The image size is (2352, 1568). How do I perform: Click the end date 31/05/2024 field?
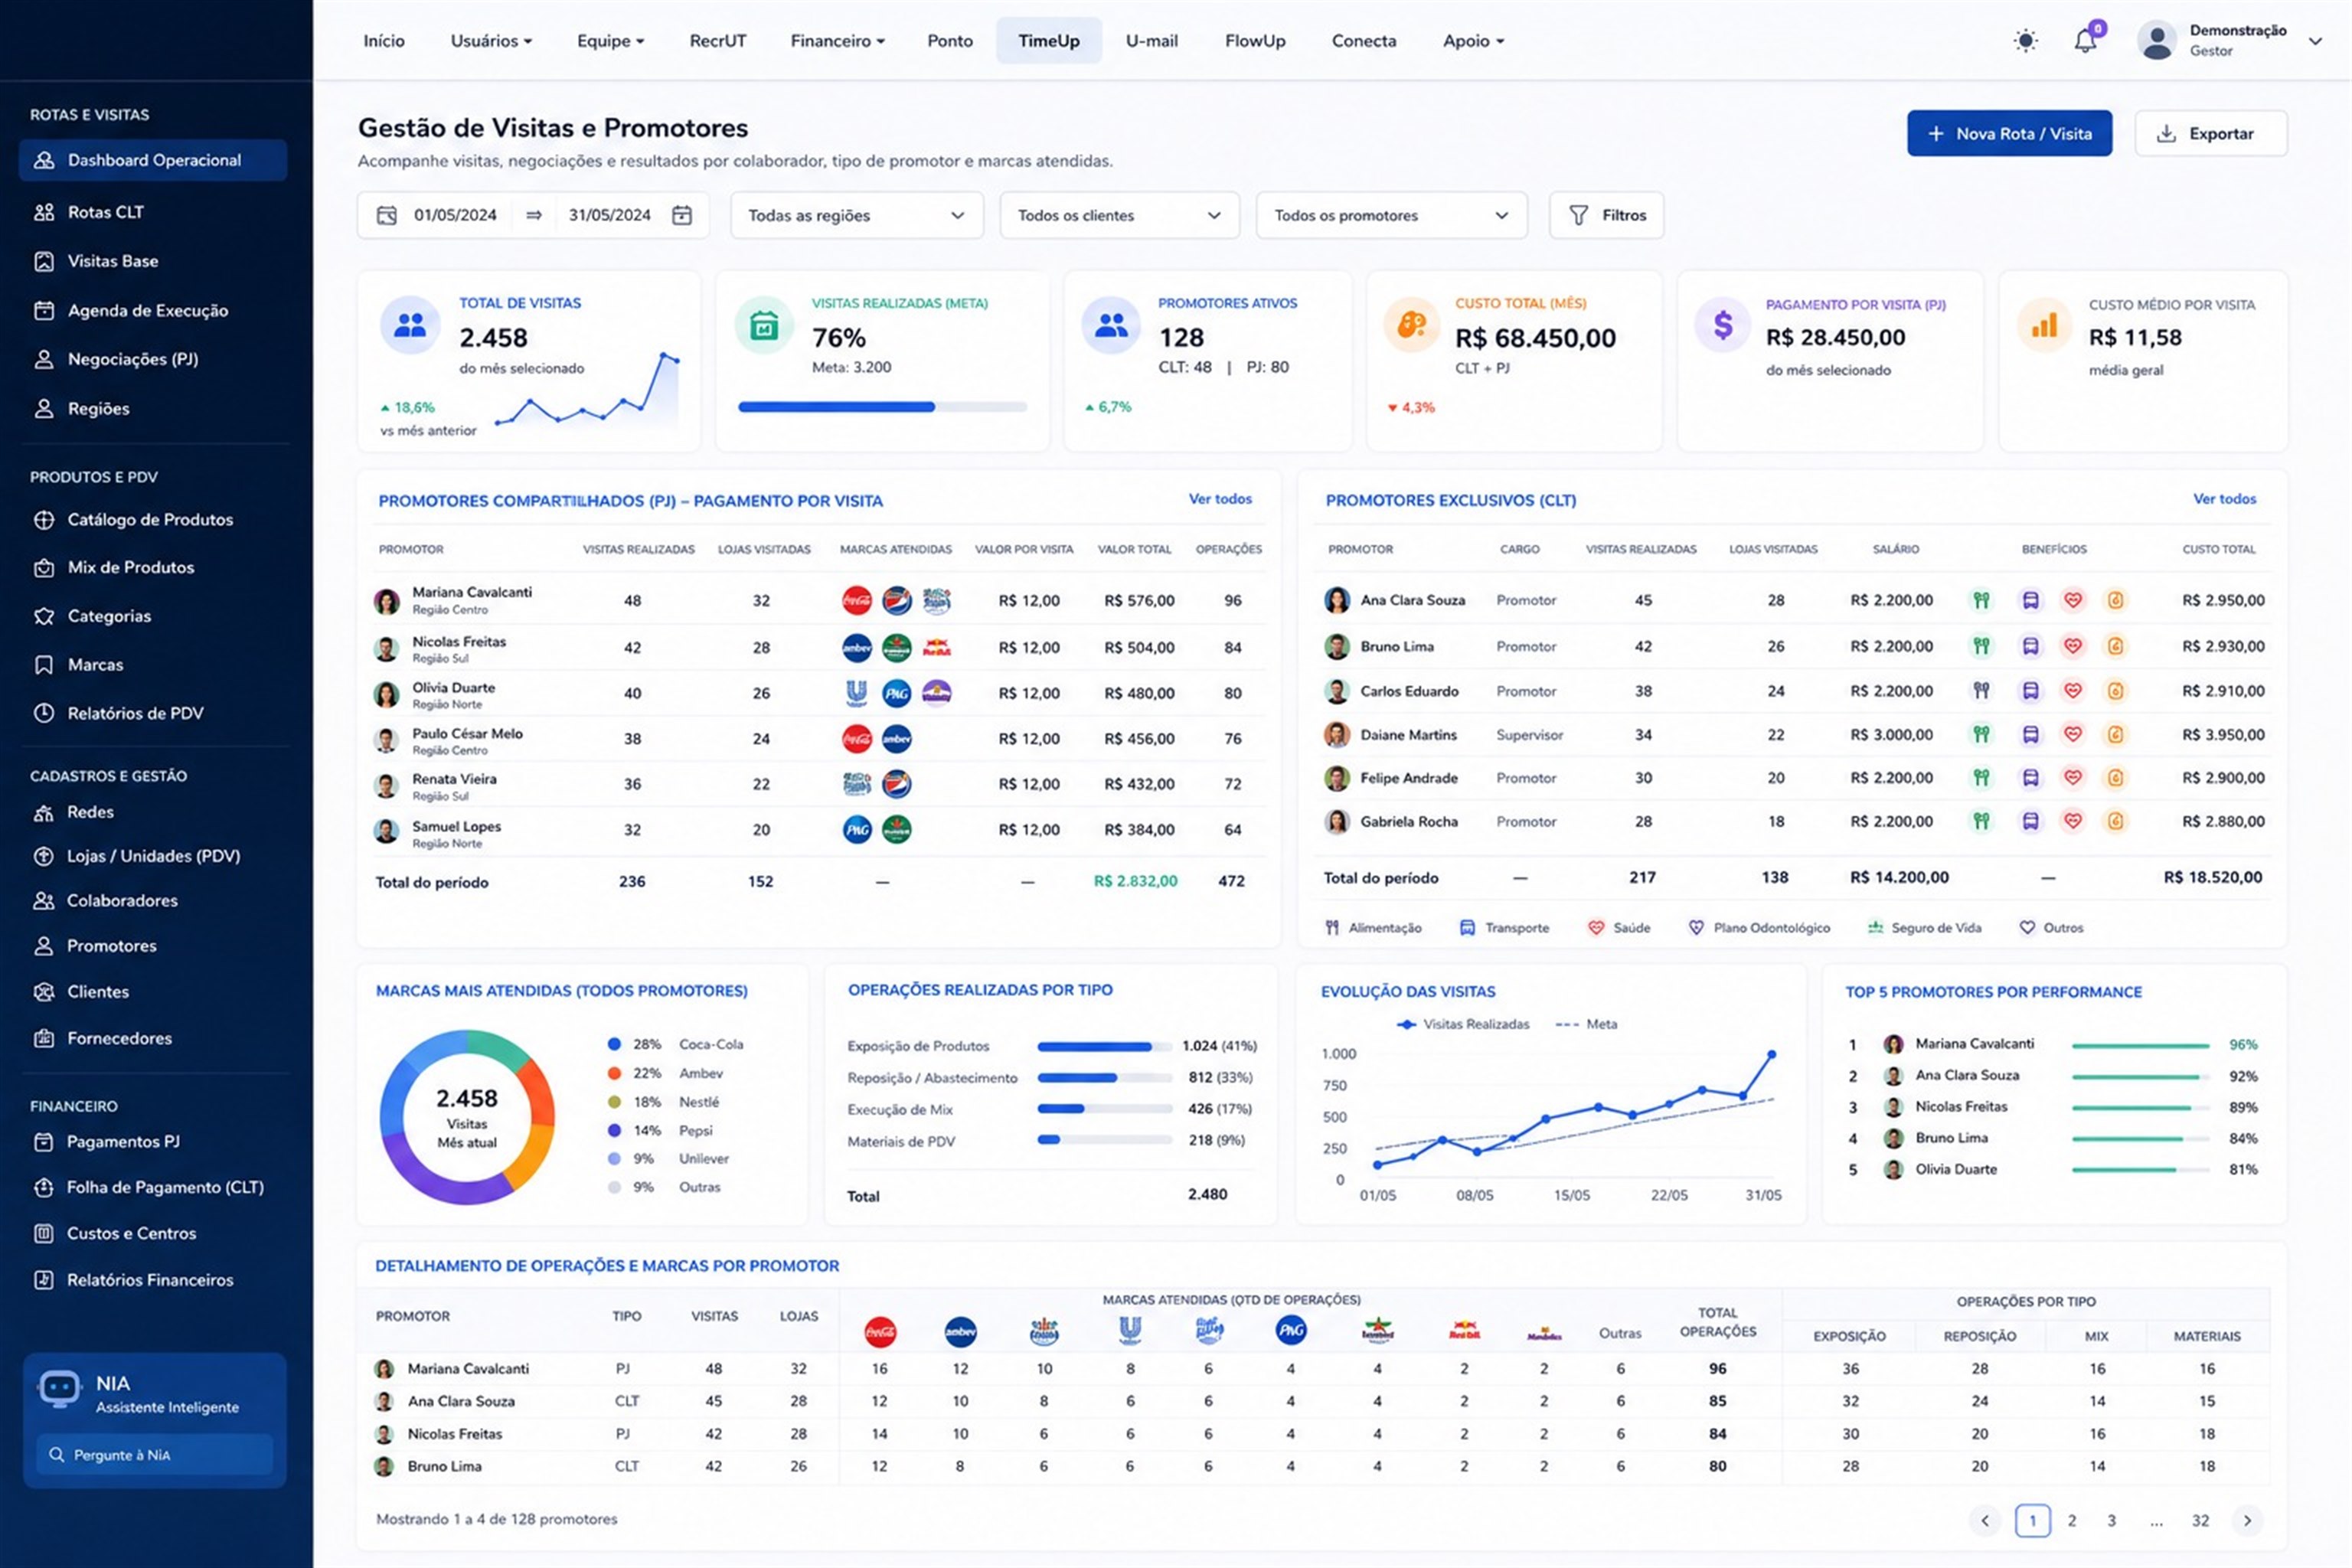pyautogui.click(x=610, y=215)
